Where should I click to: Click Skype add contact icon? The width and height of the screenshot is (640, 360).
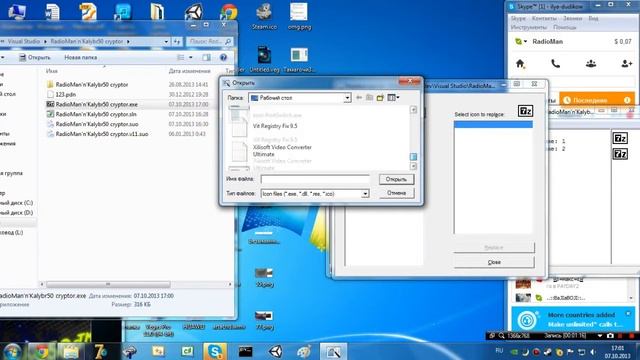click(x=627, y=64)
